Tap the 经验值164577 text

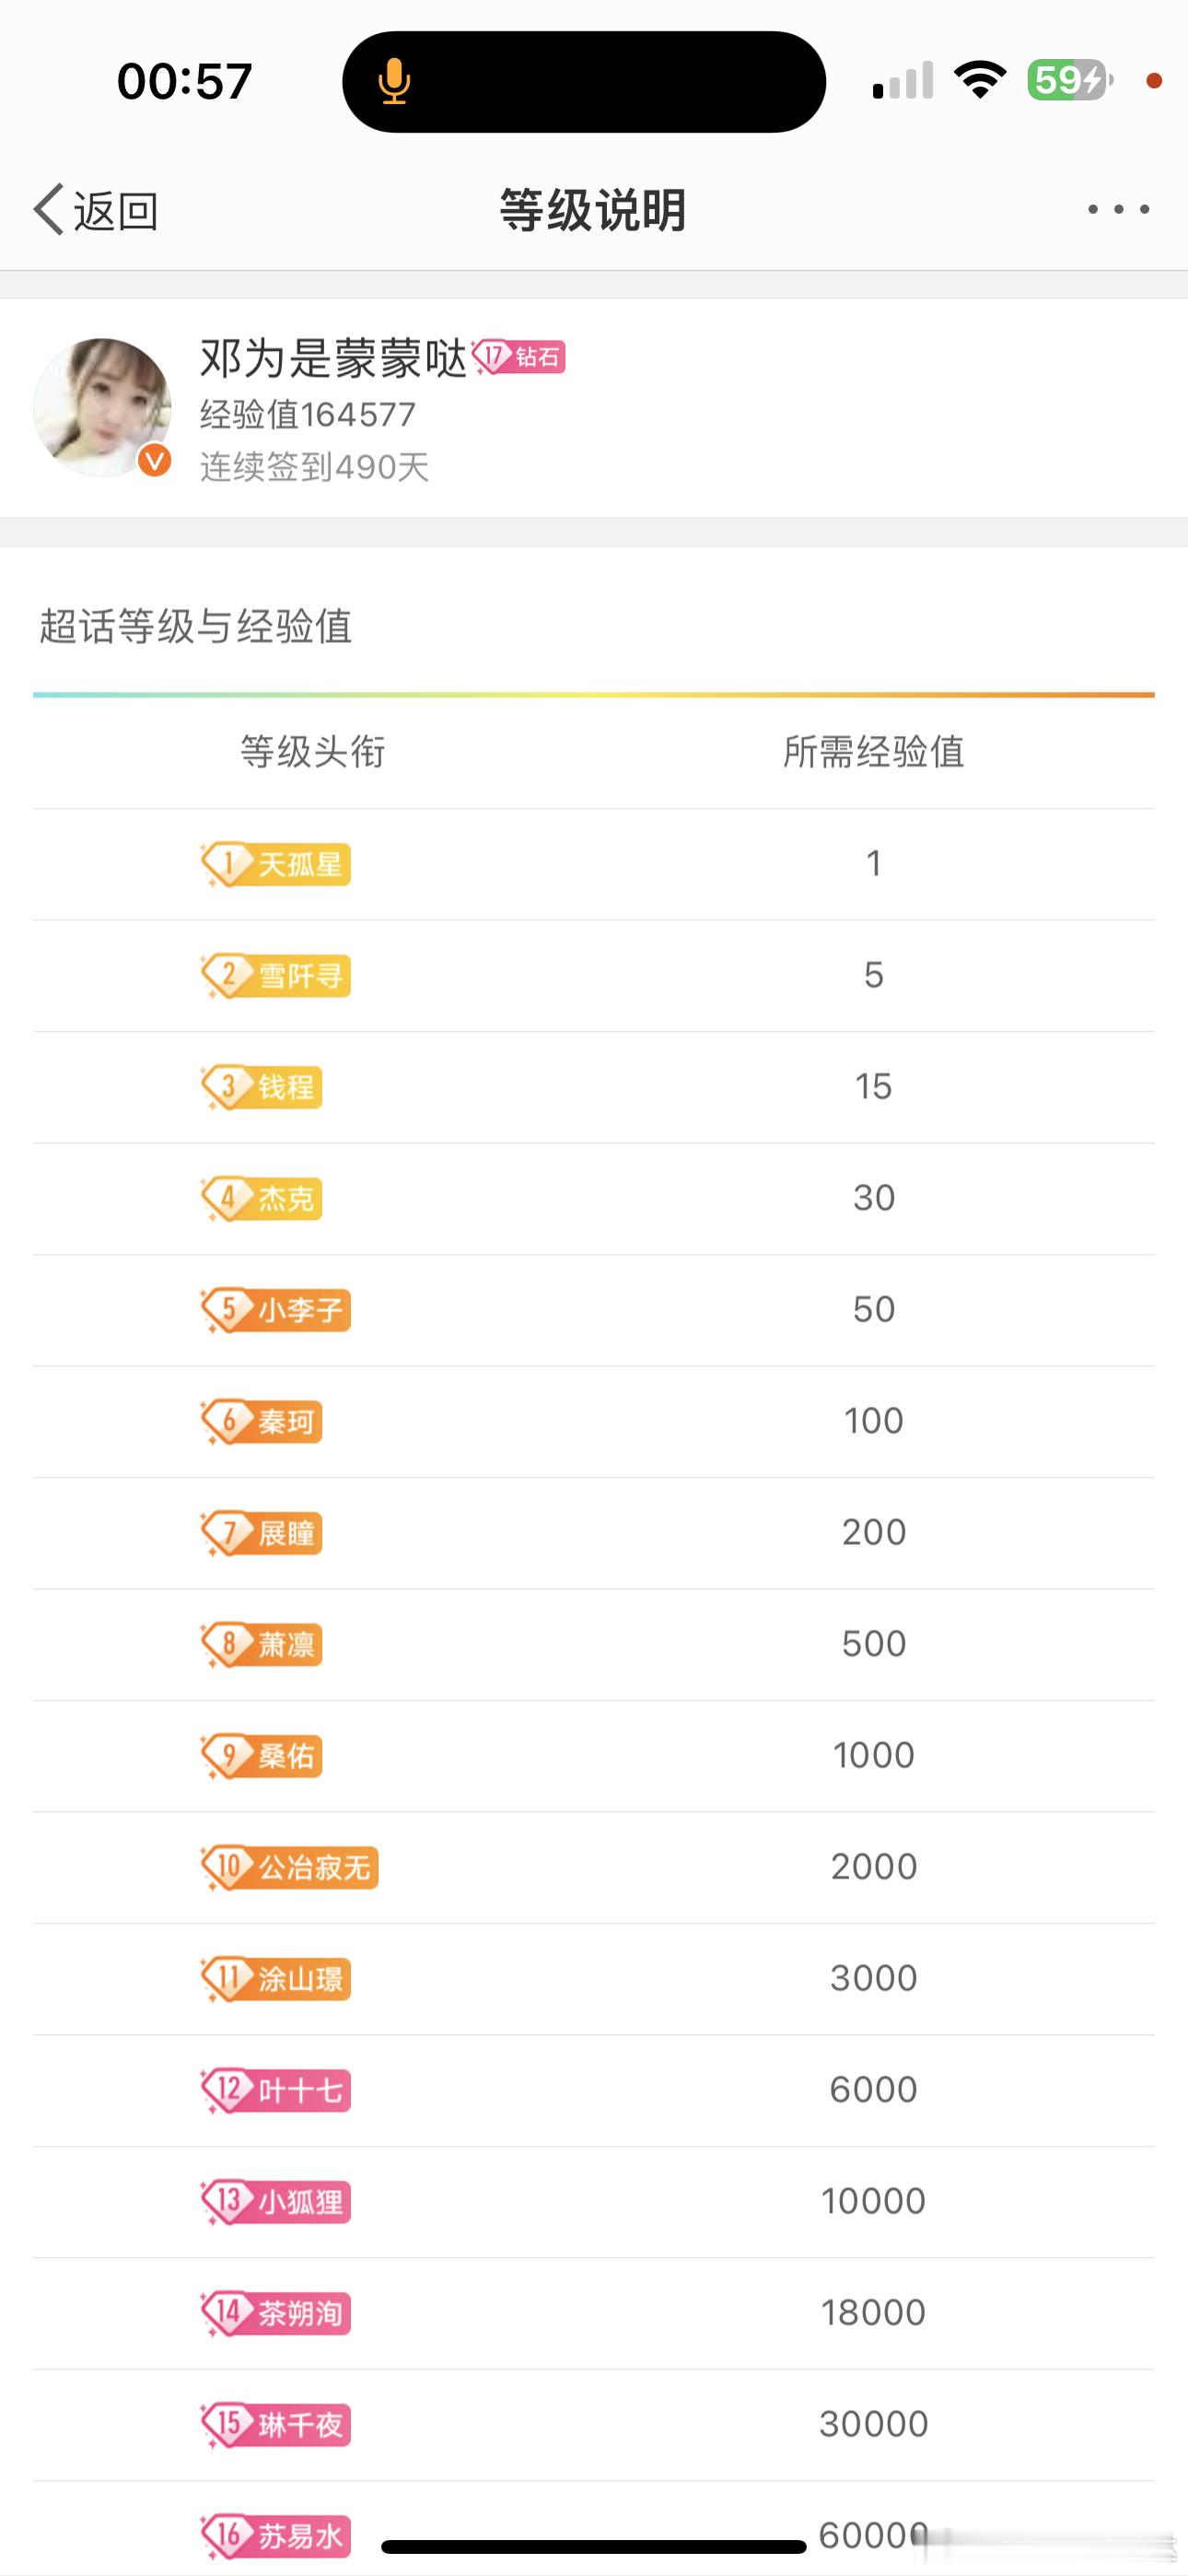[308, 414]
